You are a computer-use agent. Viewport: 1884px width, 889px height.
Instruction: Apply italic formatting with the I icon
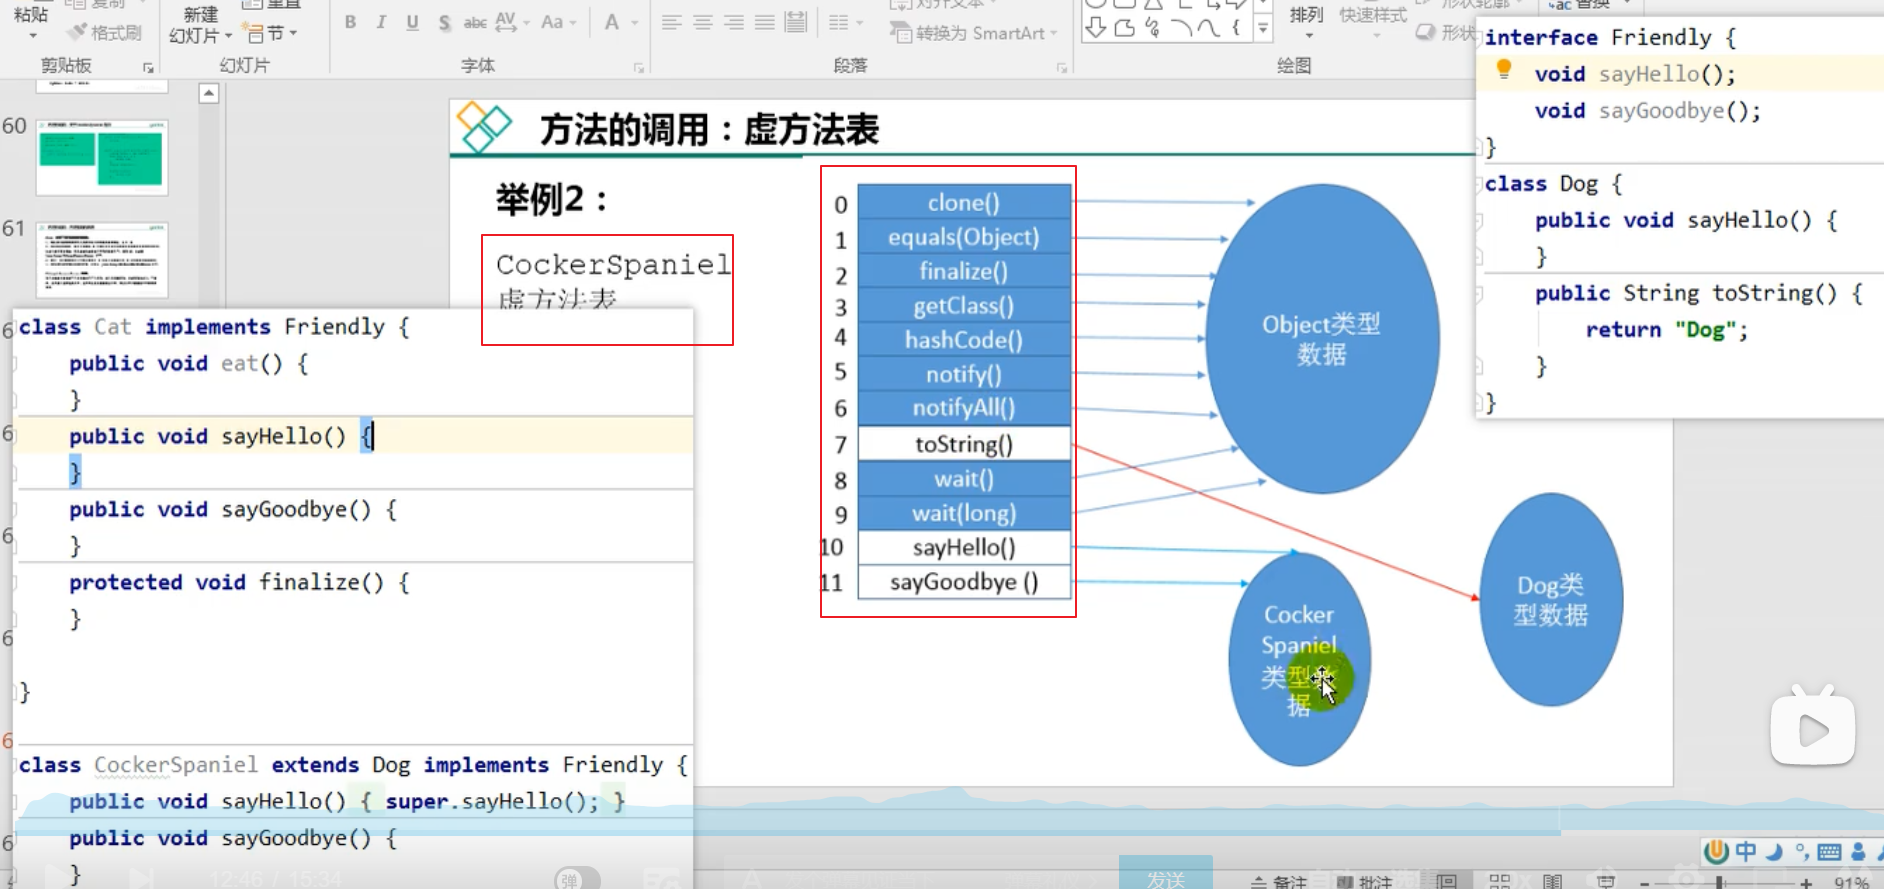click(x=381, y=22)
